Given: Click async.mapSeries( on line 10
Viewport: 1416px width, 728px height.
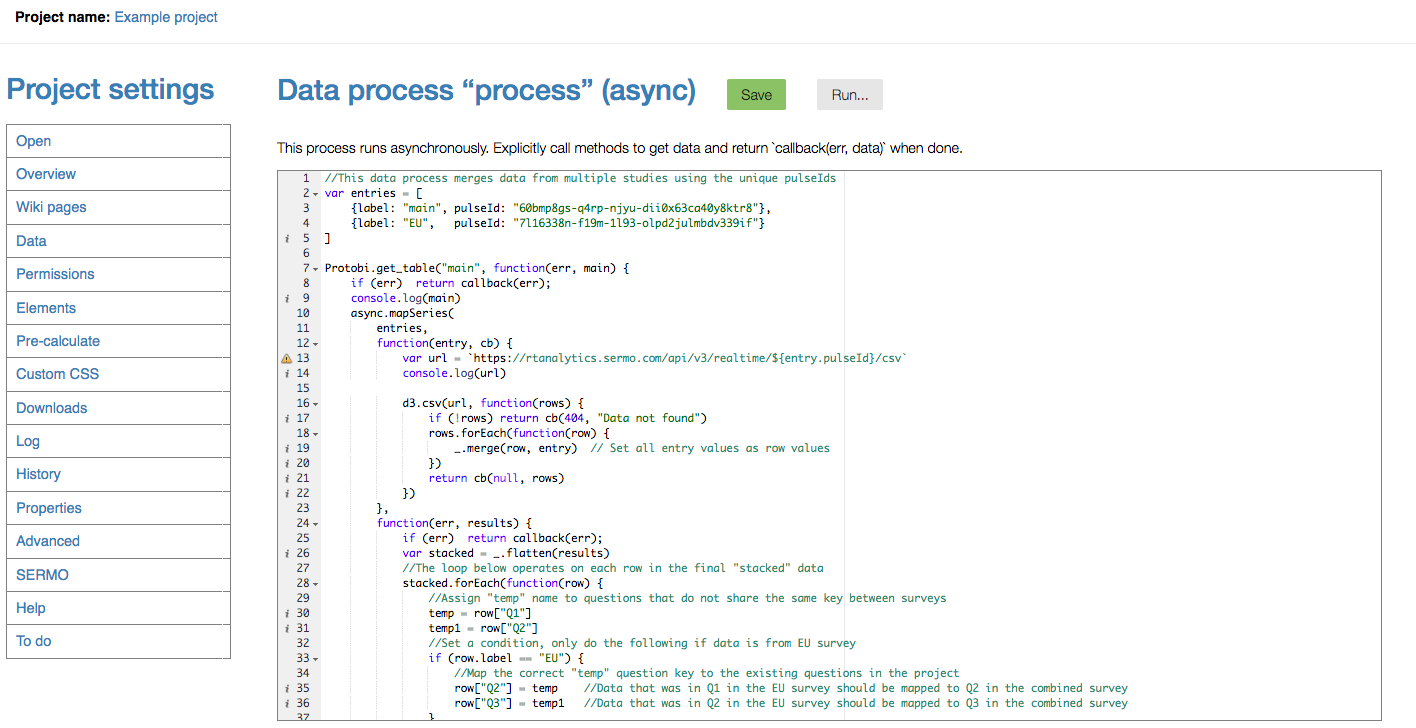Looking at the screenshot, I should (402, 313).
